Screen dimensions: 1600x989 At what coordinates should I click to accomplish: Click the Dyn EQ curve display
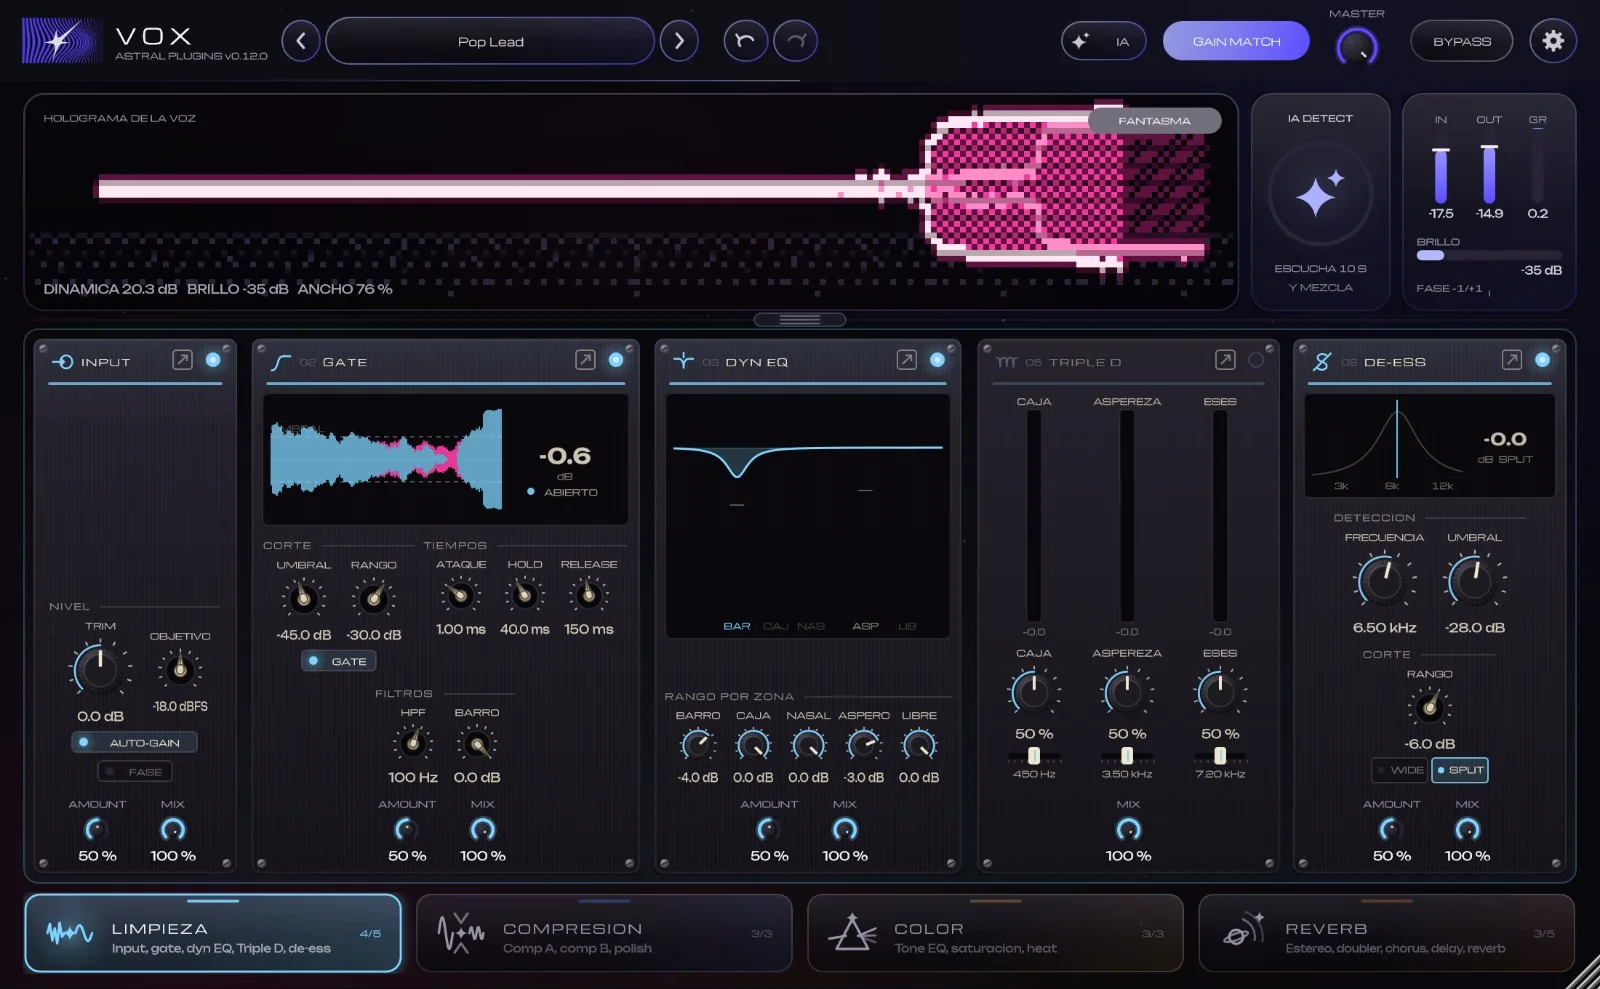(x=808, y=515)
